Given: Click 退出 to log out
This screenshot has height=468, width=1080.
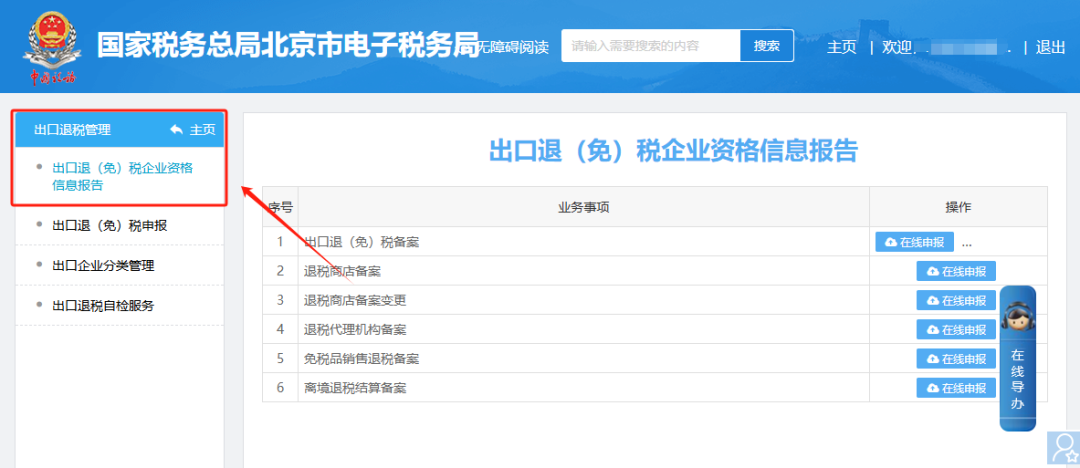Looking at the screenshot, I should pos(1050,47).
